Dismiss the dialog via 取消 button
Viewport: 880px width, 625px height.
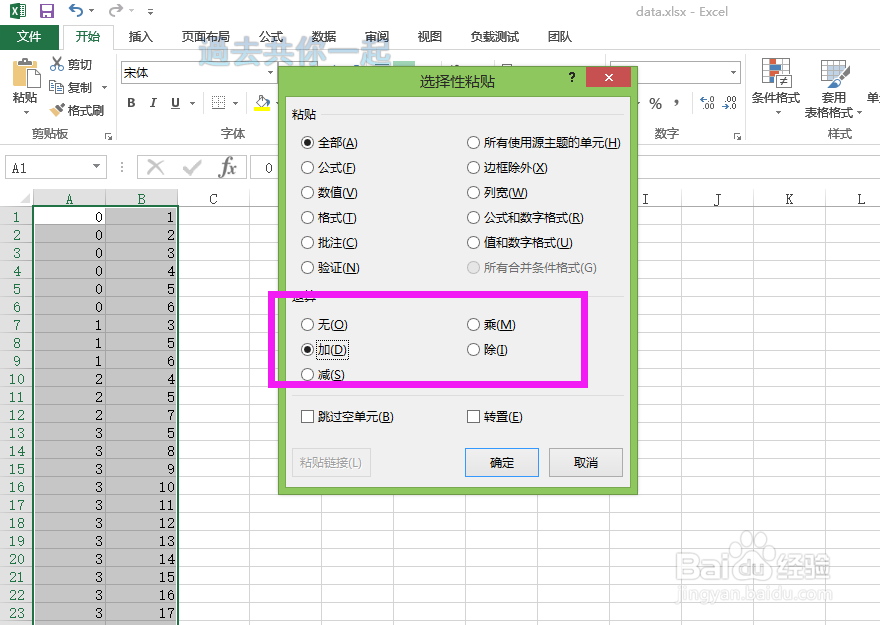coord(585,462)
